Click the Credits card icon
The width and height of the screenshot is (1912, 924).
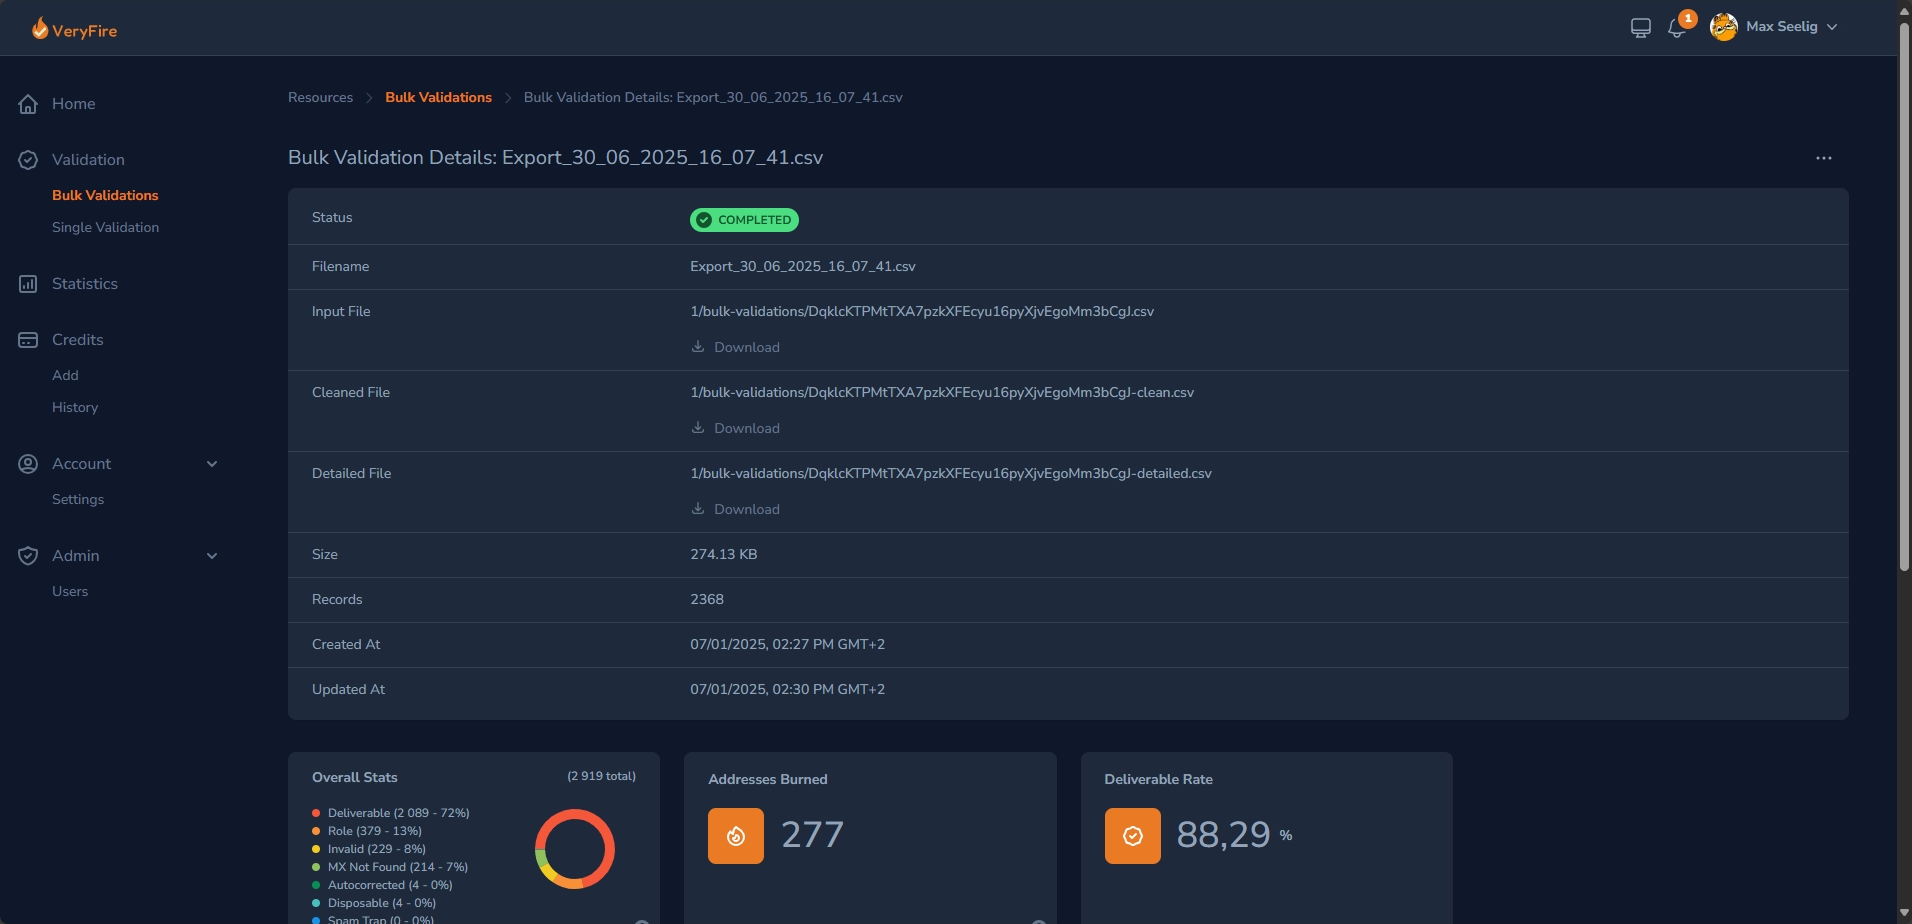(x=28, y=340)
